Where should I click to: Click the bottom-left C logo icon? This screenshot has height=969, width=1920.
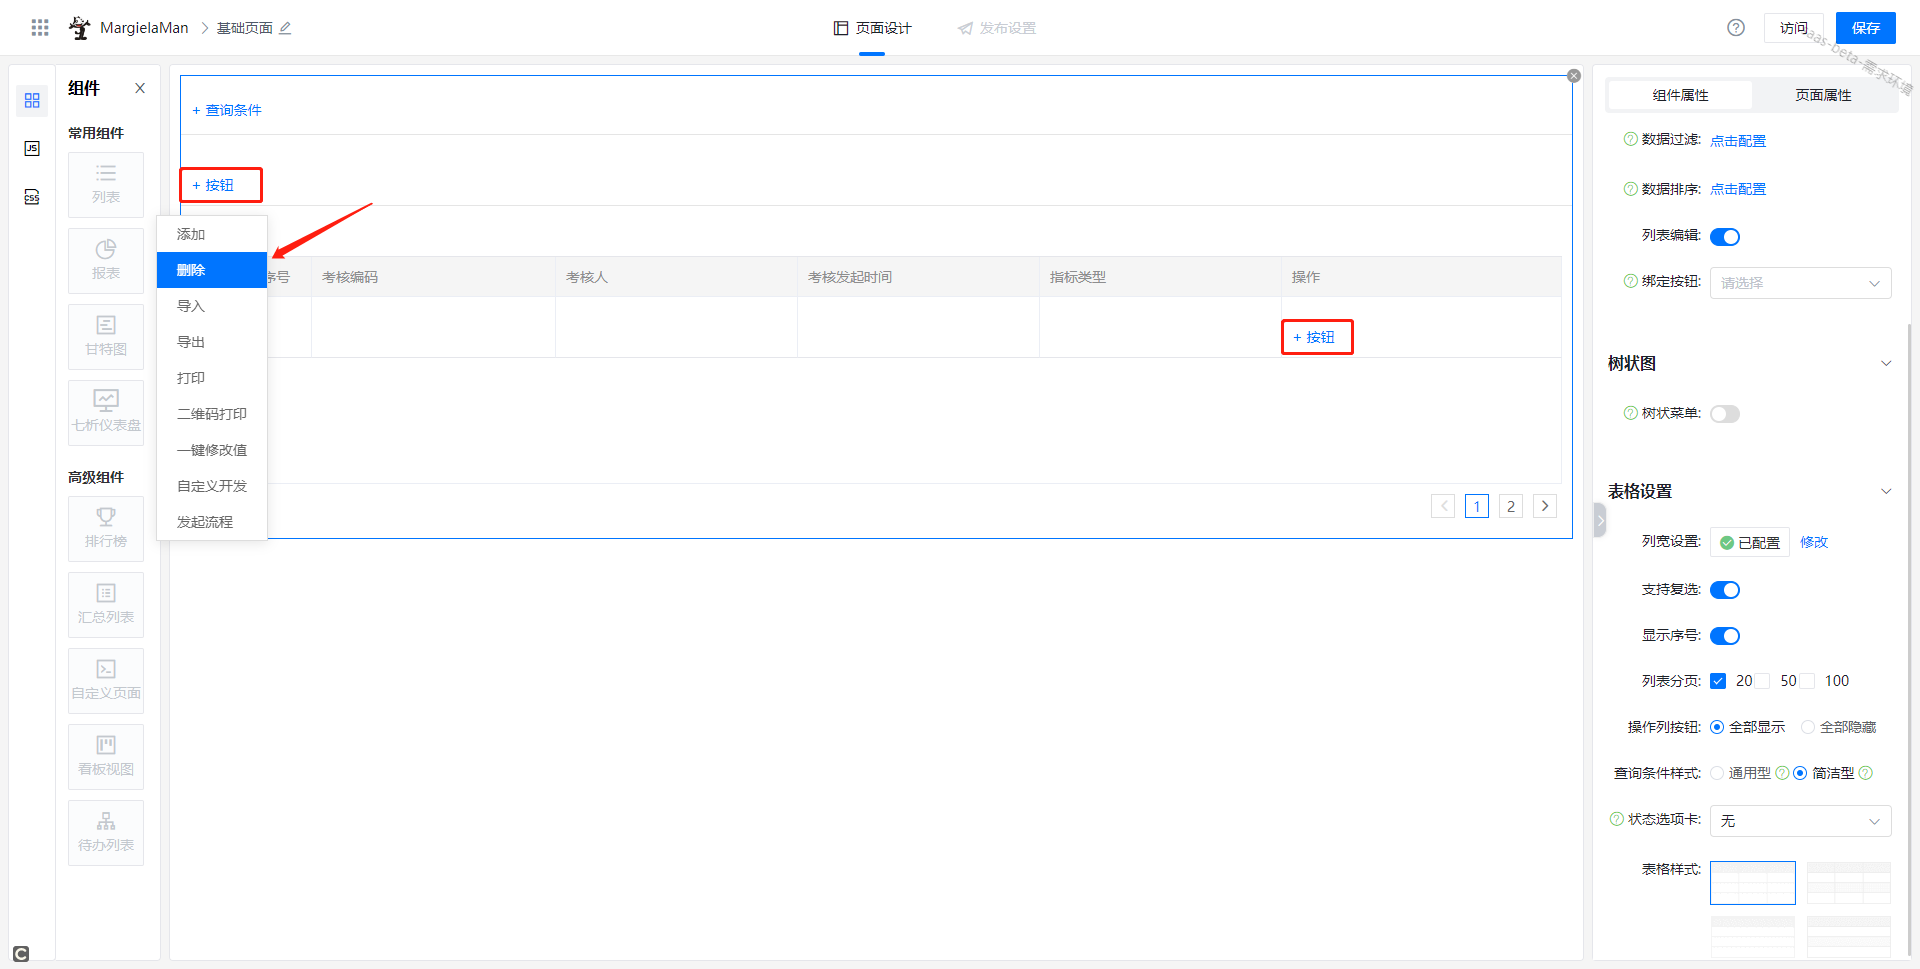[21, 954]
